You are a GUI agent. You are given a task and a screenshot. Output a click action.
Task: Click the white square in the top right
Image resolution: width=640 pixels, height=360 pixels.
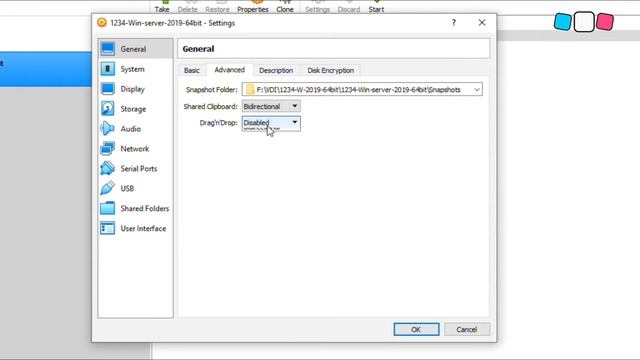584,22
